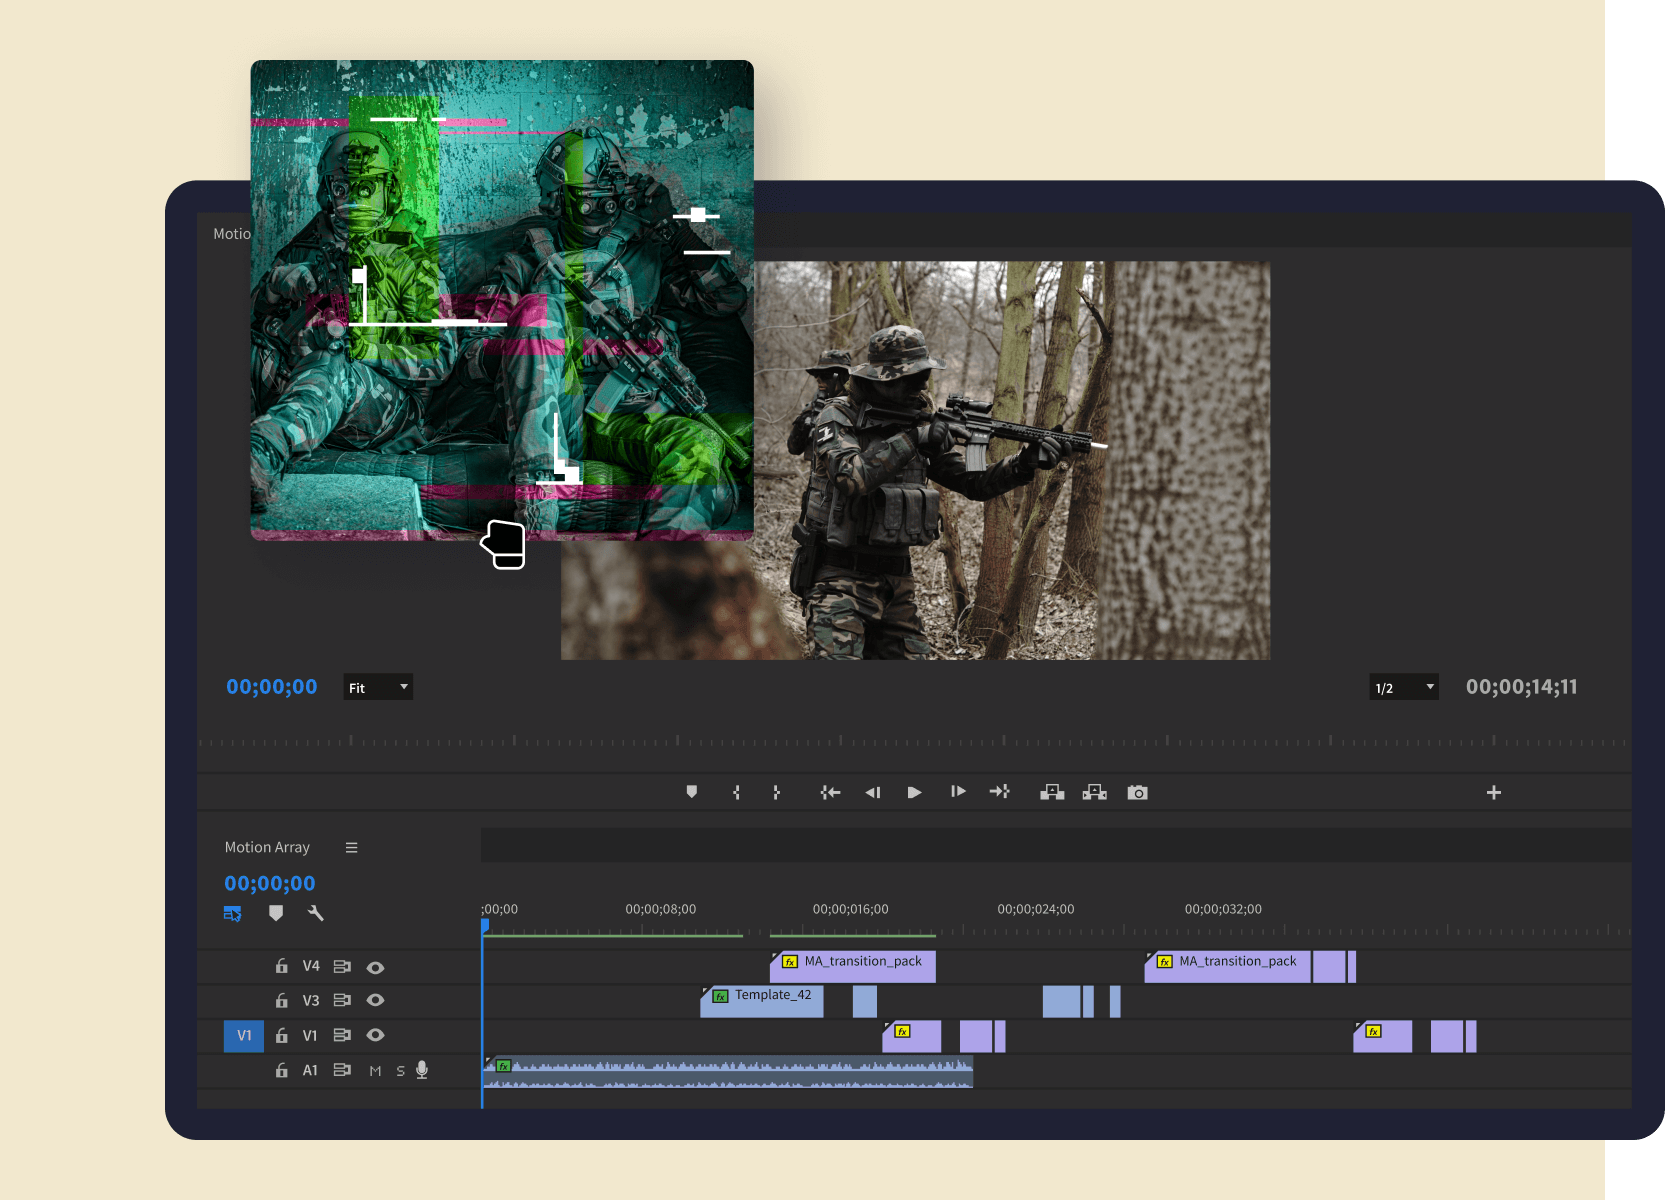Select the MA_transition_pack clip on track V4

tap(852, 964)
